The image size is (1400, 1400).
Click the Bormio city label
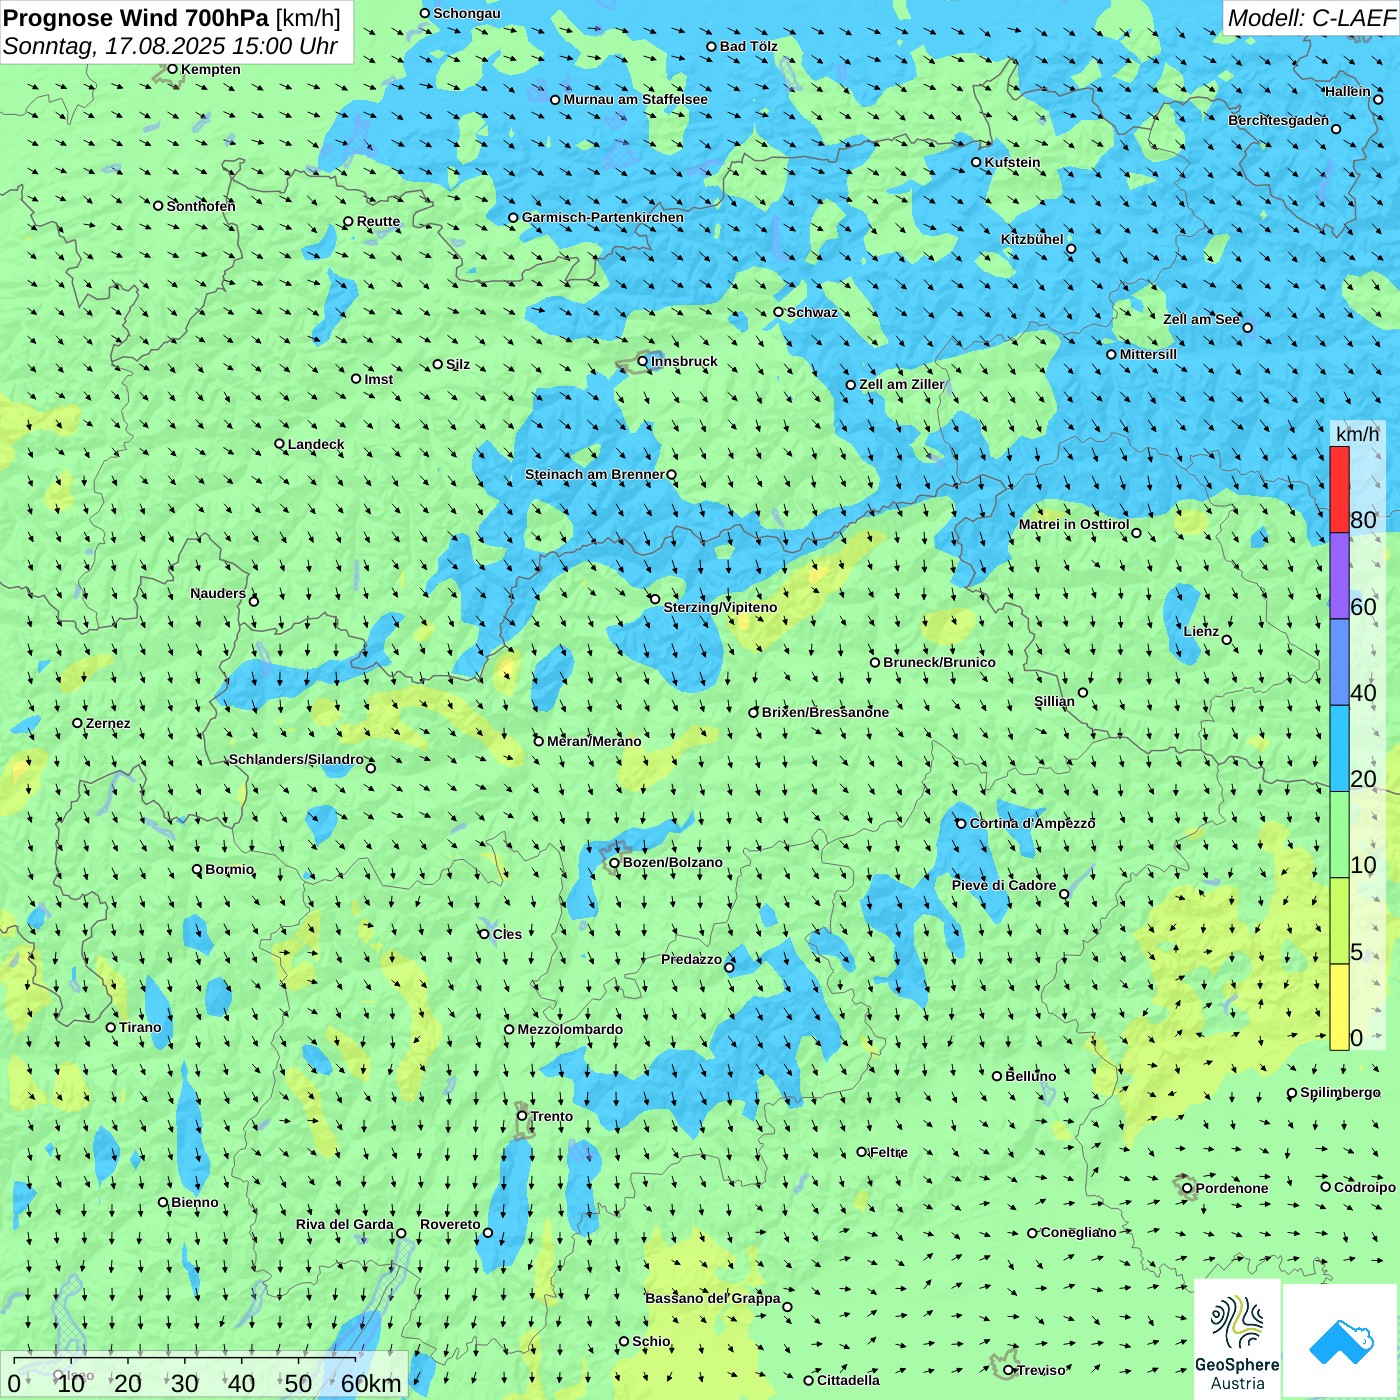click(229, 869)
